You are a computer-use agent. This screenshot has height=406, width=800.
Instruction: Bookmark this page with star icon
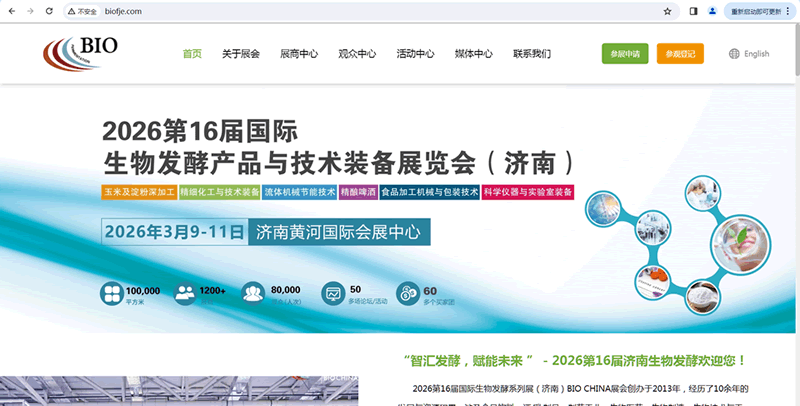coord(667,11)
